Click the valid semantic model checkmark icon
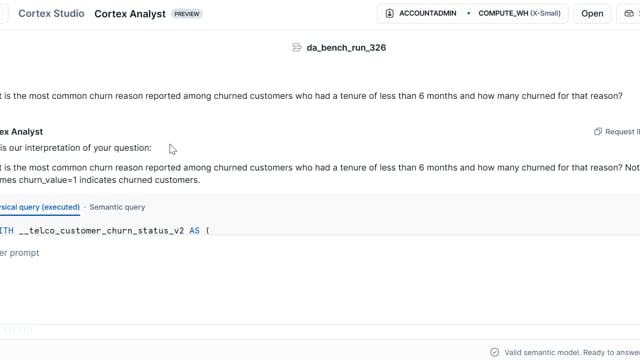Screen dimensions: 640x360 click(x=494, y=352)
